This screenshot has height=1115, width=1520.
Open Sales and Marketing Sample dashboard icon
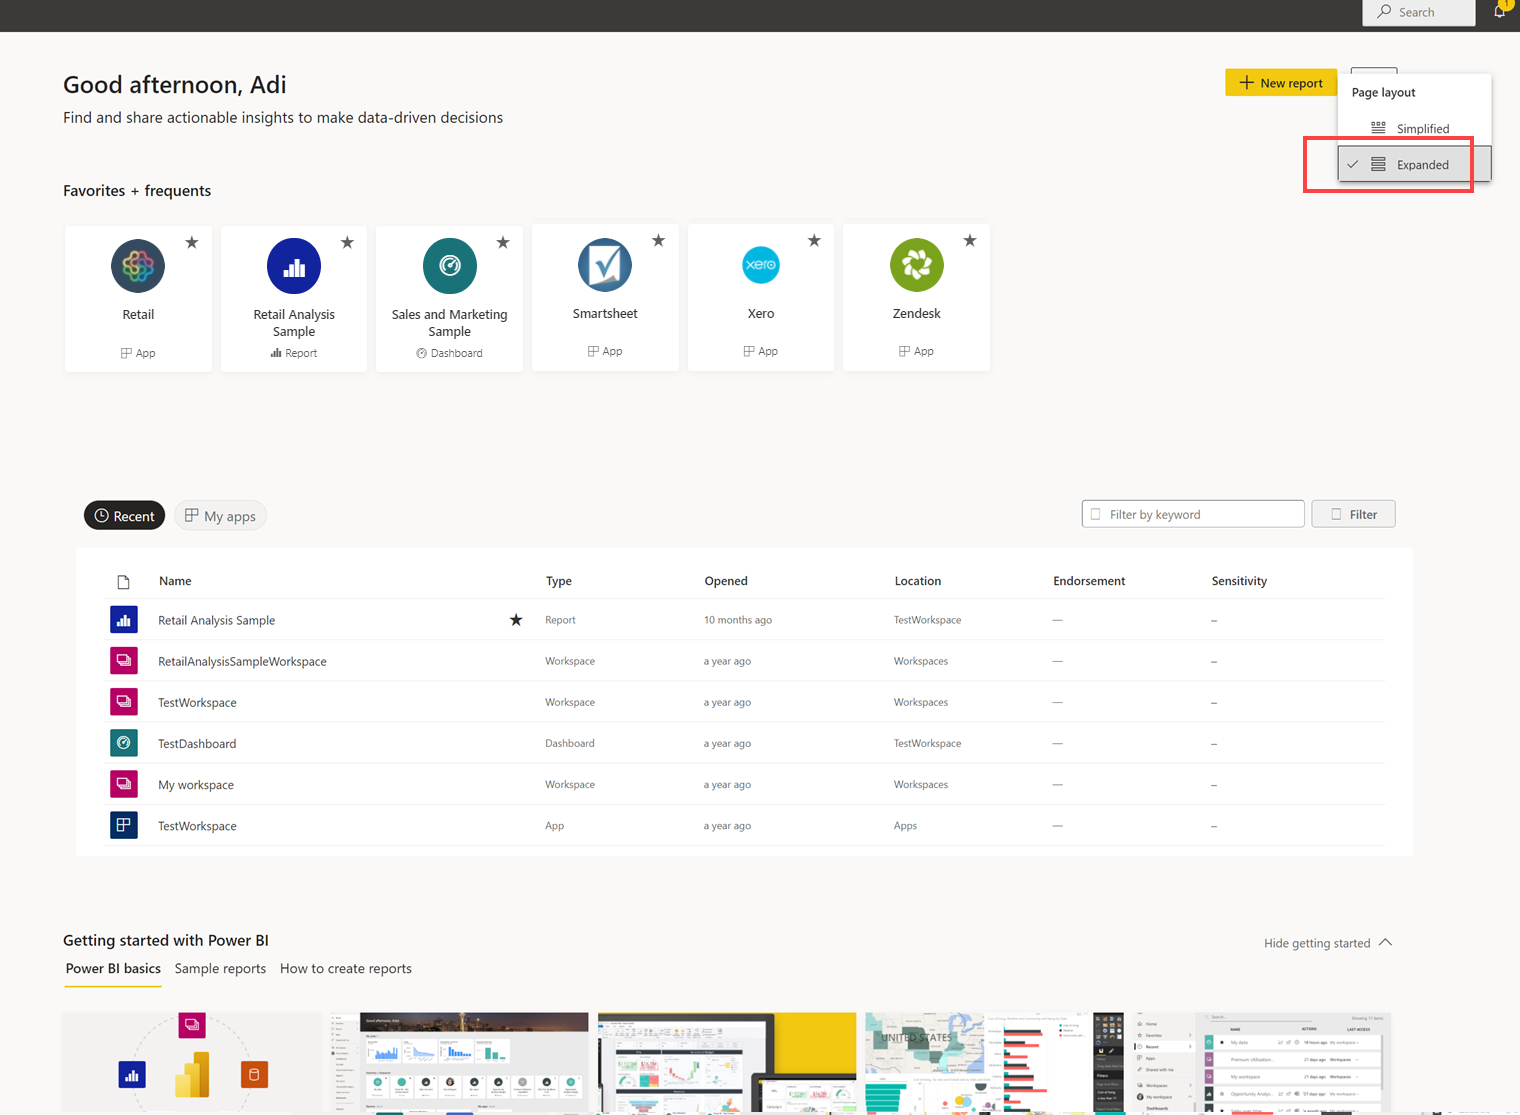click(450, 266)
